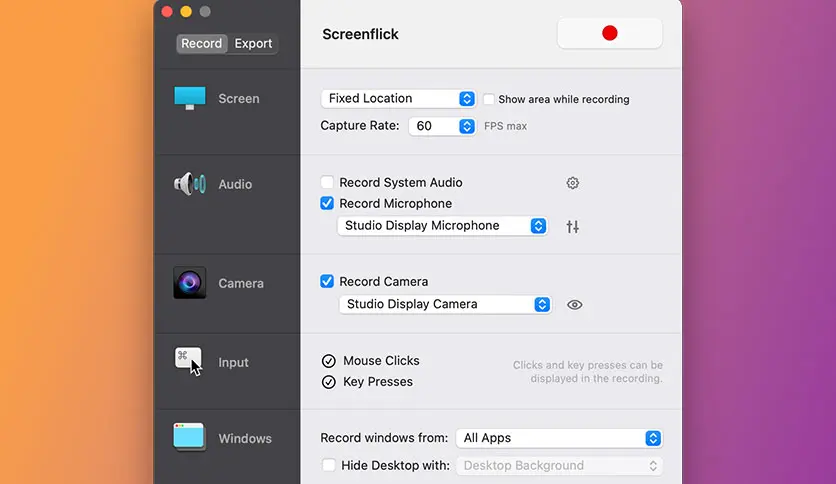Start recording with the red record button
This screenshot has width=836, height=484.
pyautogui.click(x=609, y=33)
